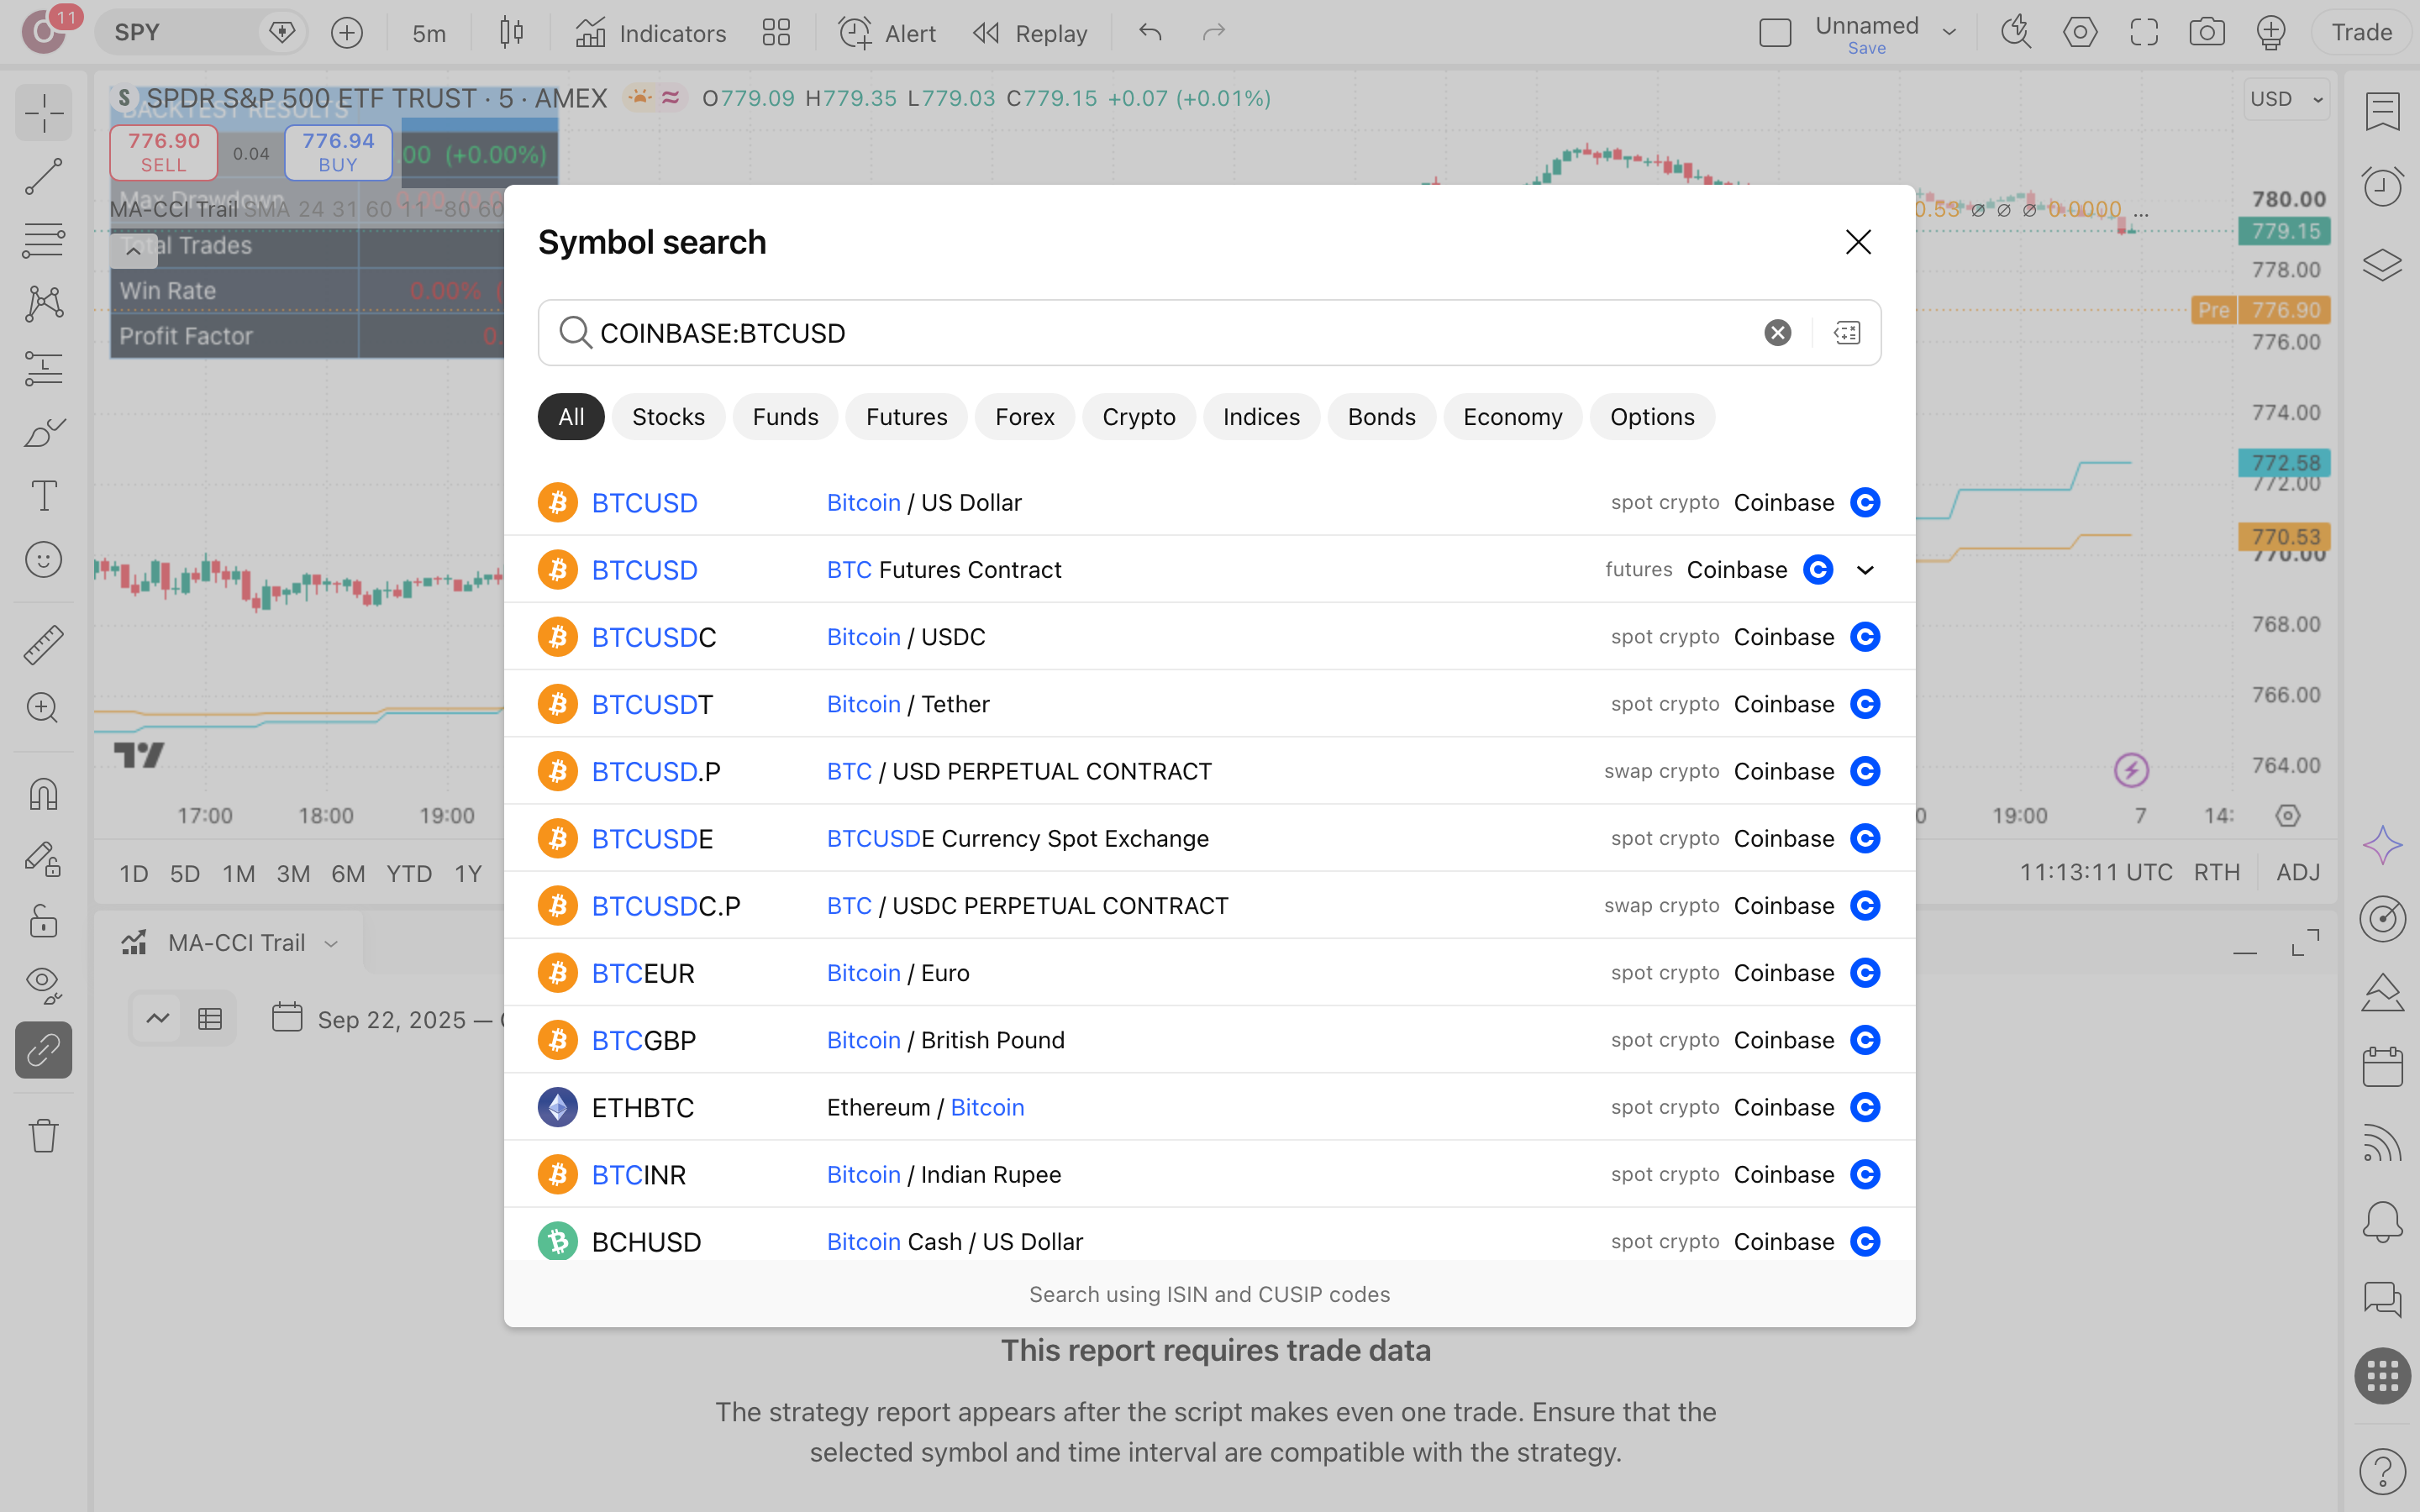Expand the MA-CCI Trail strategy dropdown
The height and width of the screenshot is (1512, 2420).
(331, 943)
